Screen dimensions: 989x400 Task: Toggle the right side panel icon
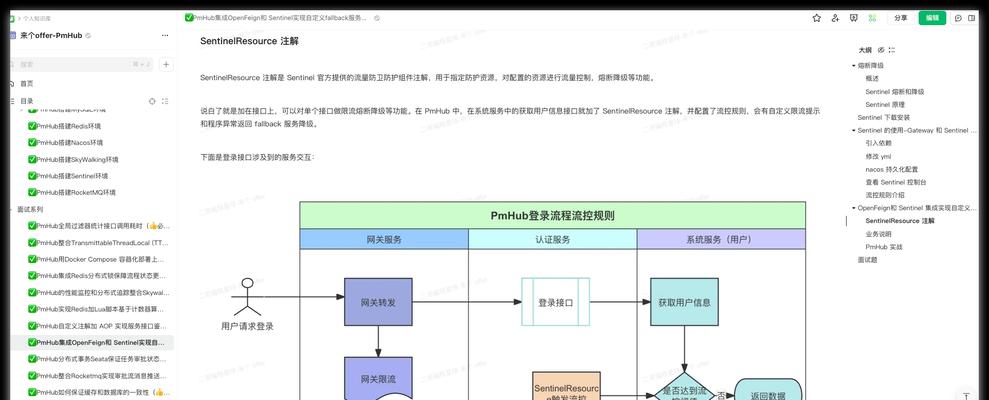pos(971,18)
